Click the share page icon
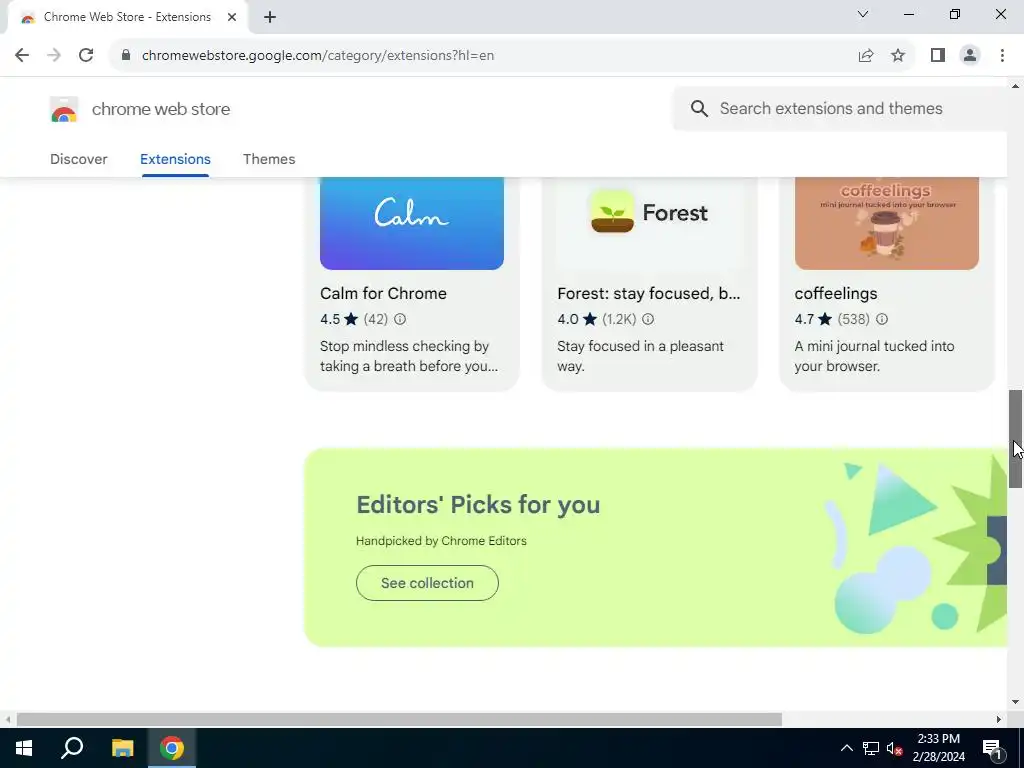 tap(866, 56)
